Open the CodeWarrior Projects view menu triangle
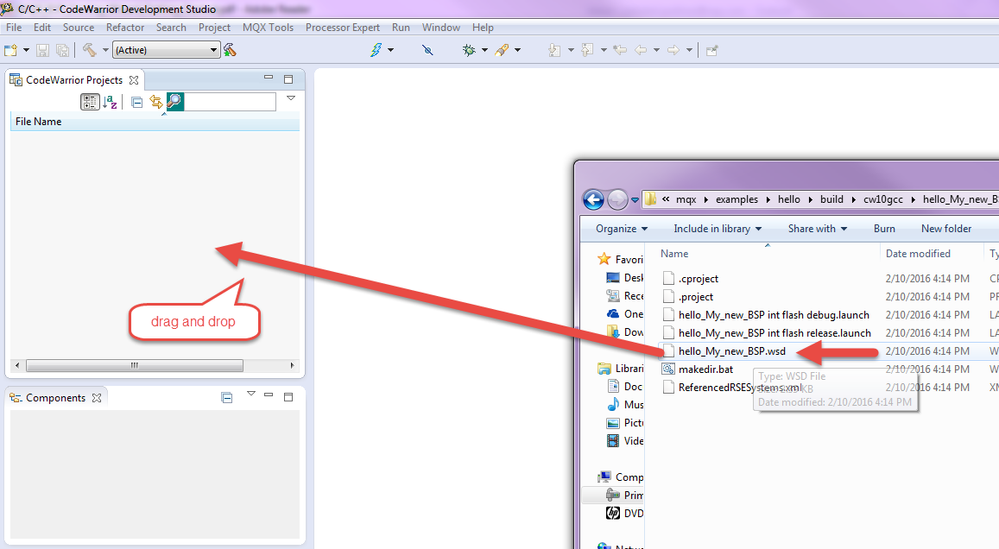The width and height of the screenshot is (999, 549). (x=291, y=98)
